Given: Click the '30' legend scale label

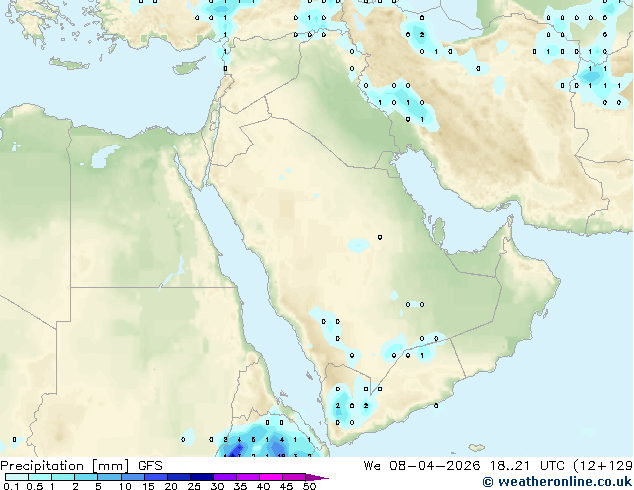Looking at the screenshot, I should pos(217,486).
